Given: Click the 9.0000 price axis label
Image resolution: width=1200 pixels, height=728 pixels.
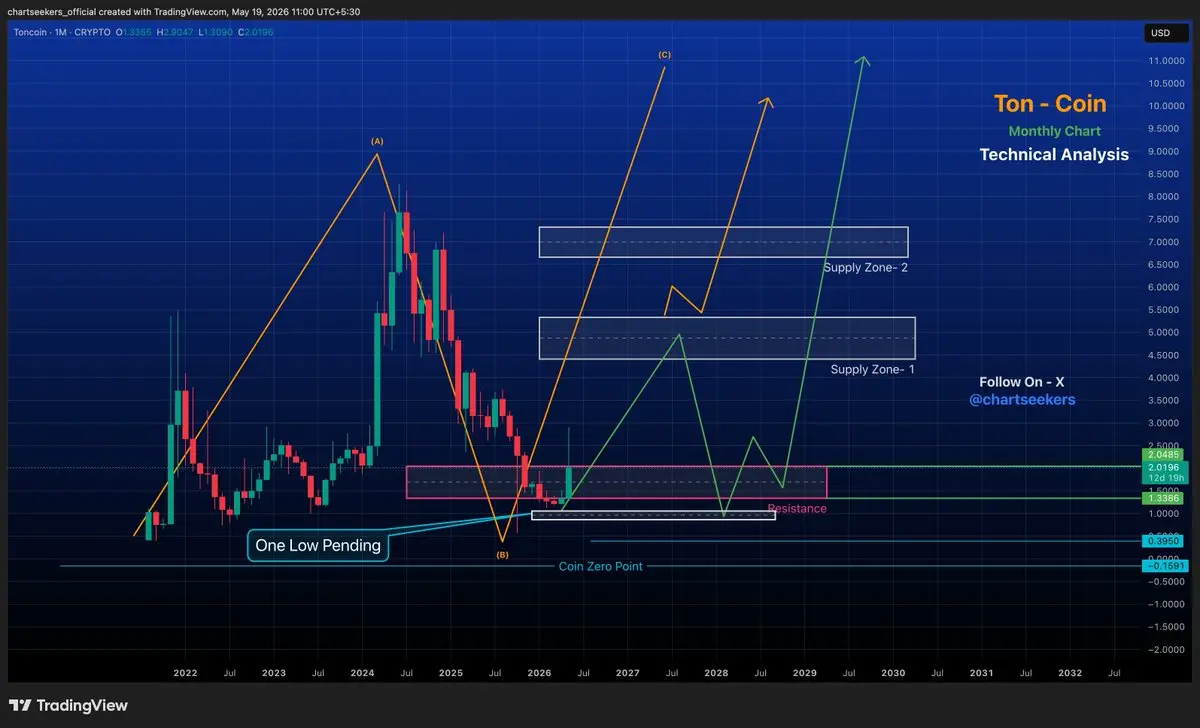Looking at the screenshot, I should (1162, 152).
